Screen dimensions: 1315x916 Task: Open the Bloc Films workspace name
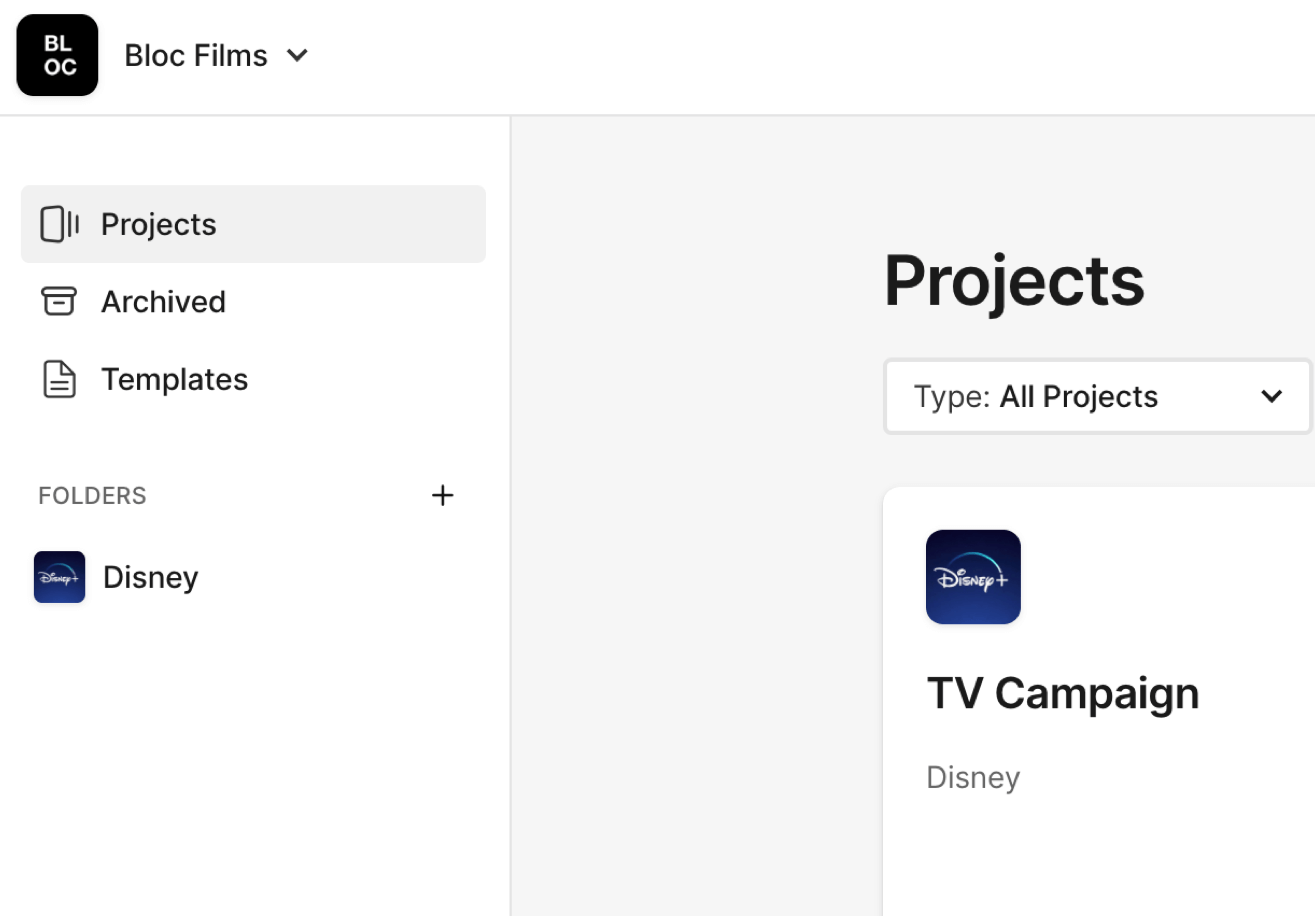pyautogui.click(x=196, y=56)
